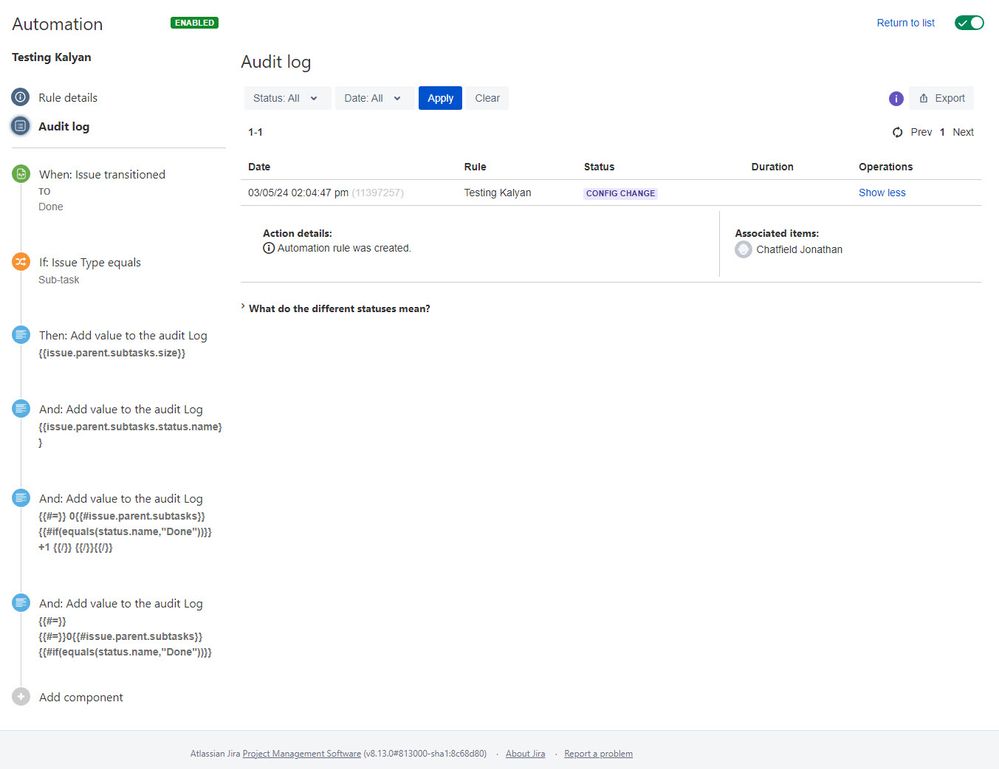Click Return to list link
Image resolution: width=999 pixels, height=769 pixels.
[905, 23]
